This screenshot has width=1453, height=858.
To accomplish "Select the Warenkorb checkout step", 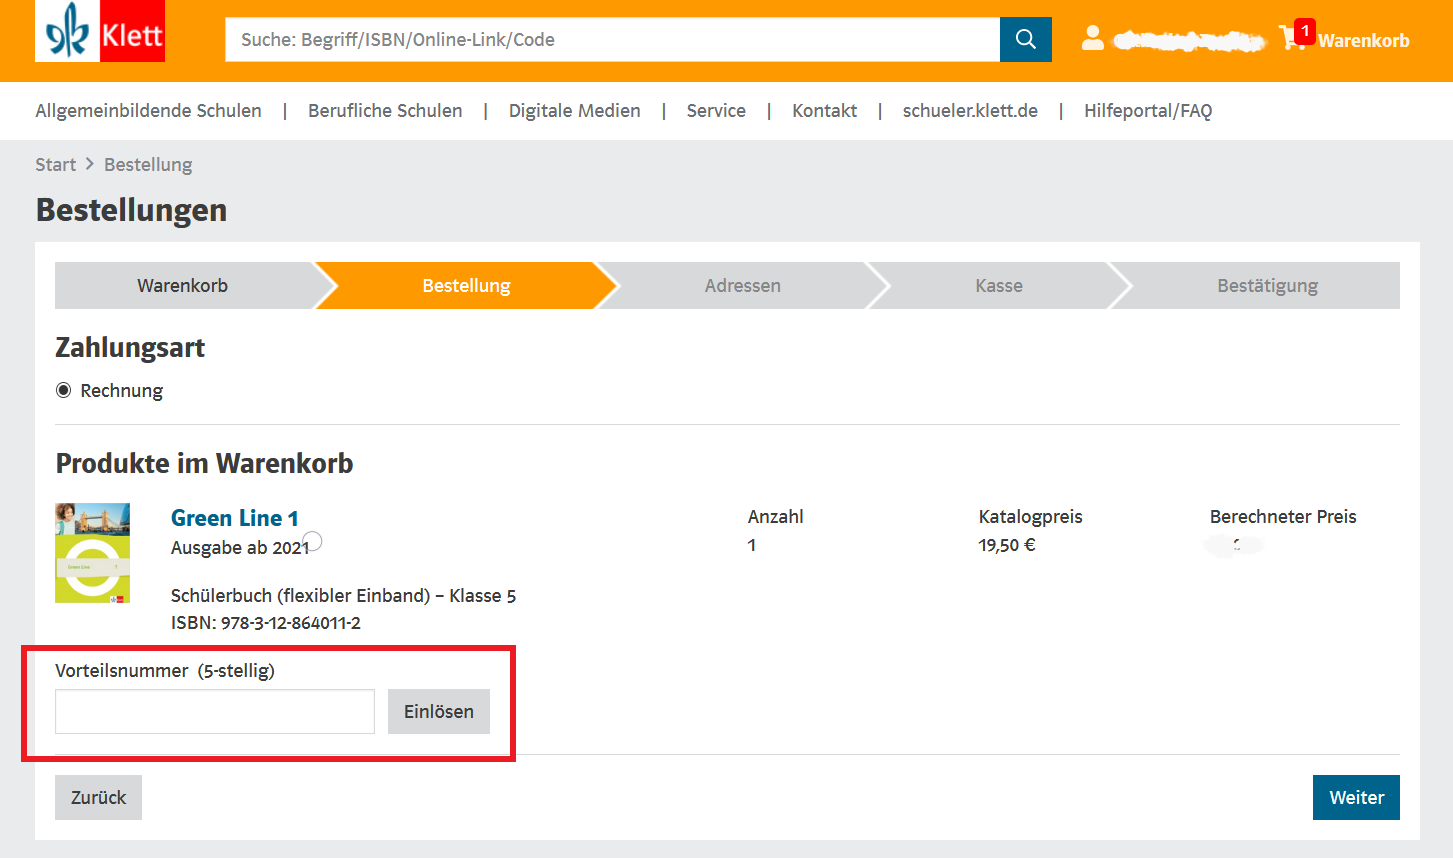I will [x=183, y=286].
